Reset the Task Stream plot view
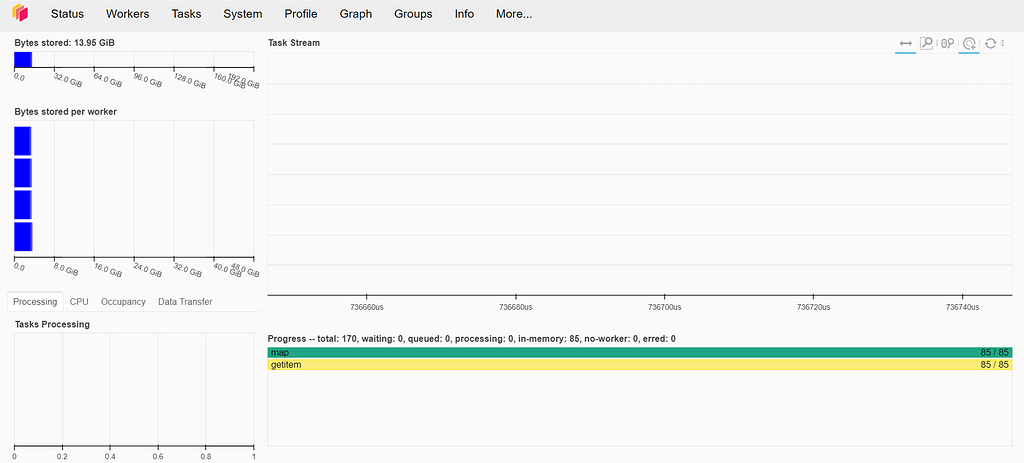Screen dimensions: 1024x463 [x=990, y=44]
